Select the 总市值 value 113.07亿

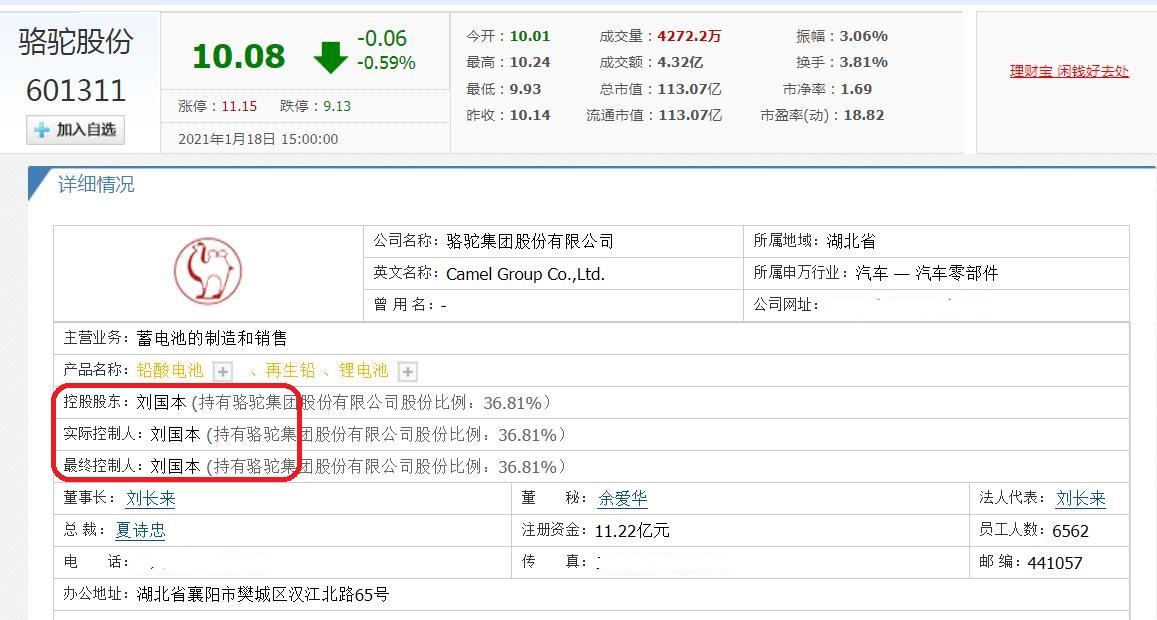coord(689,89)
